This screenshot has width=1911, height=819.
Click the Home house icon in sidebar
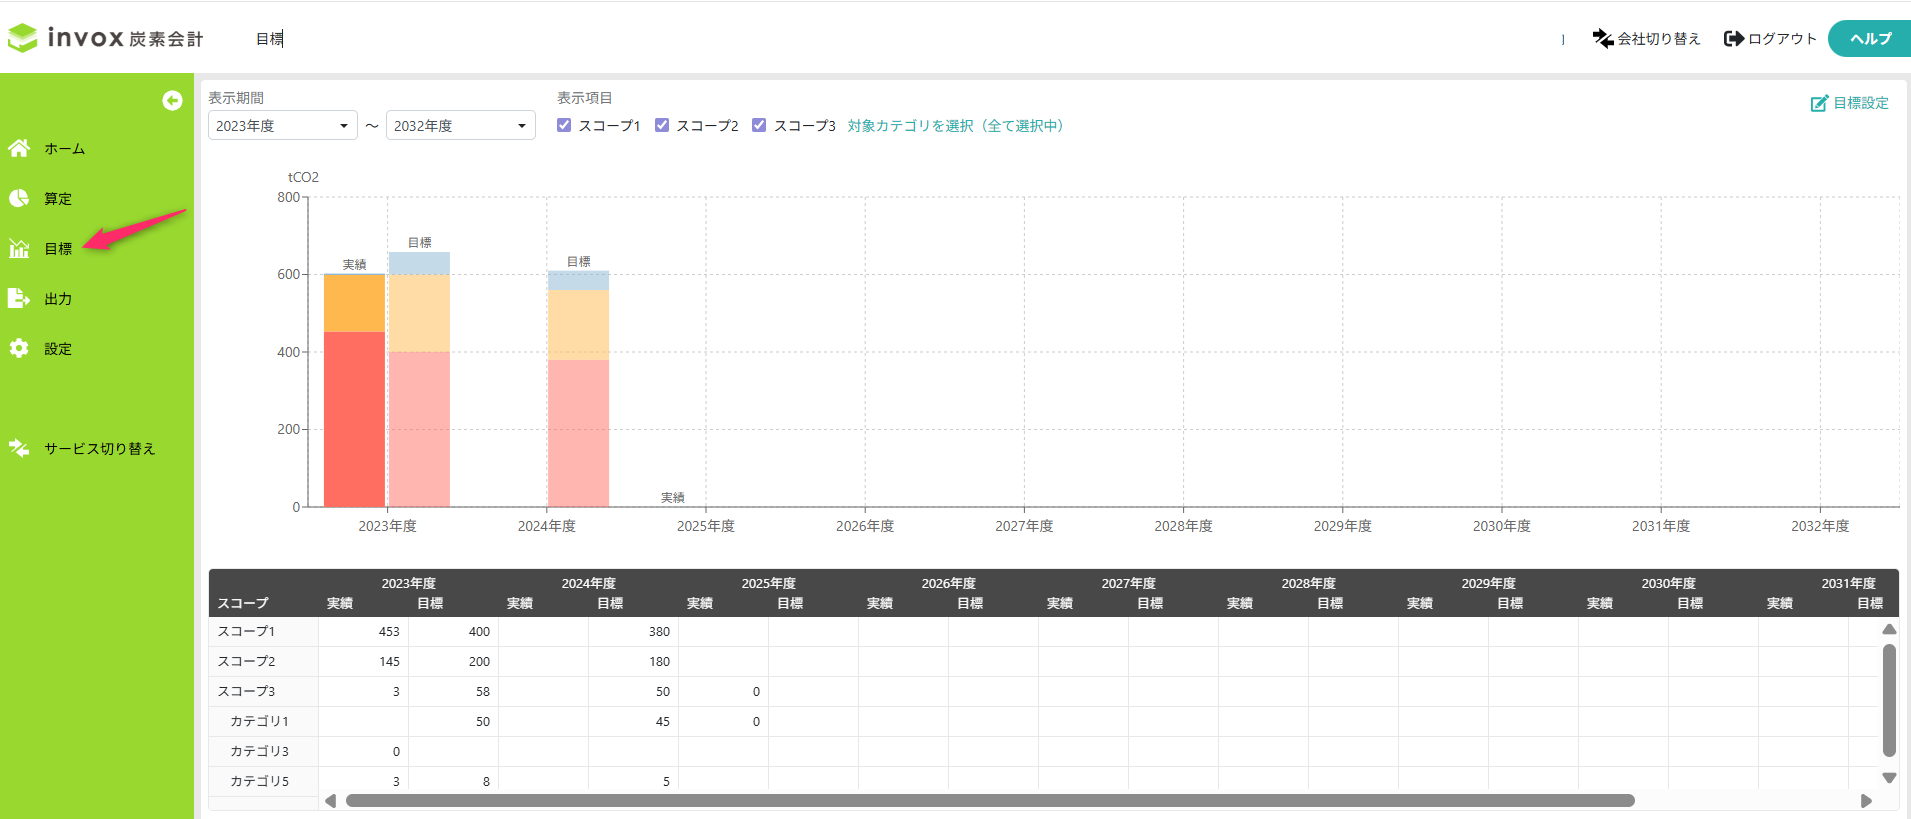tap(19, 148)
